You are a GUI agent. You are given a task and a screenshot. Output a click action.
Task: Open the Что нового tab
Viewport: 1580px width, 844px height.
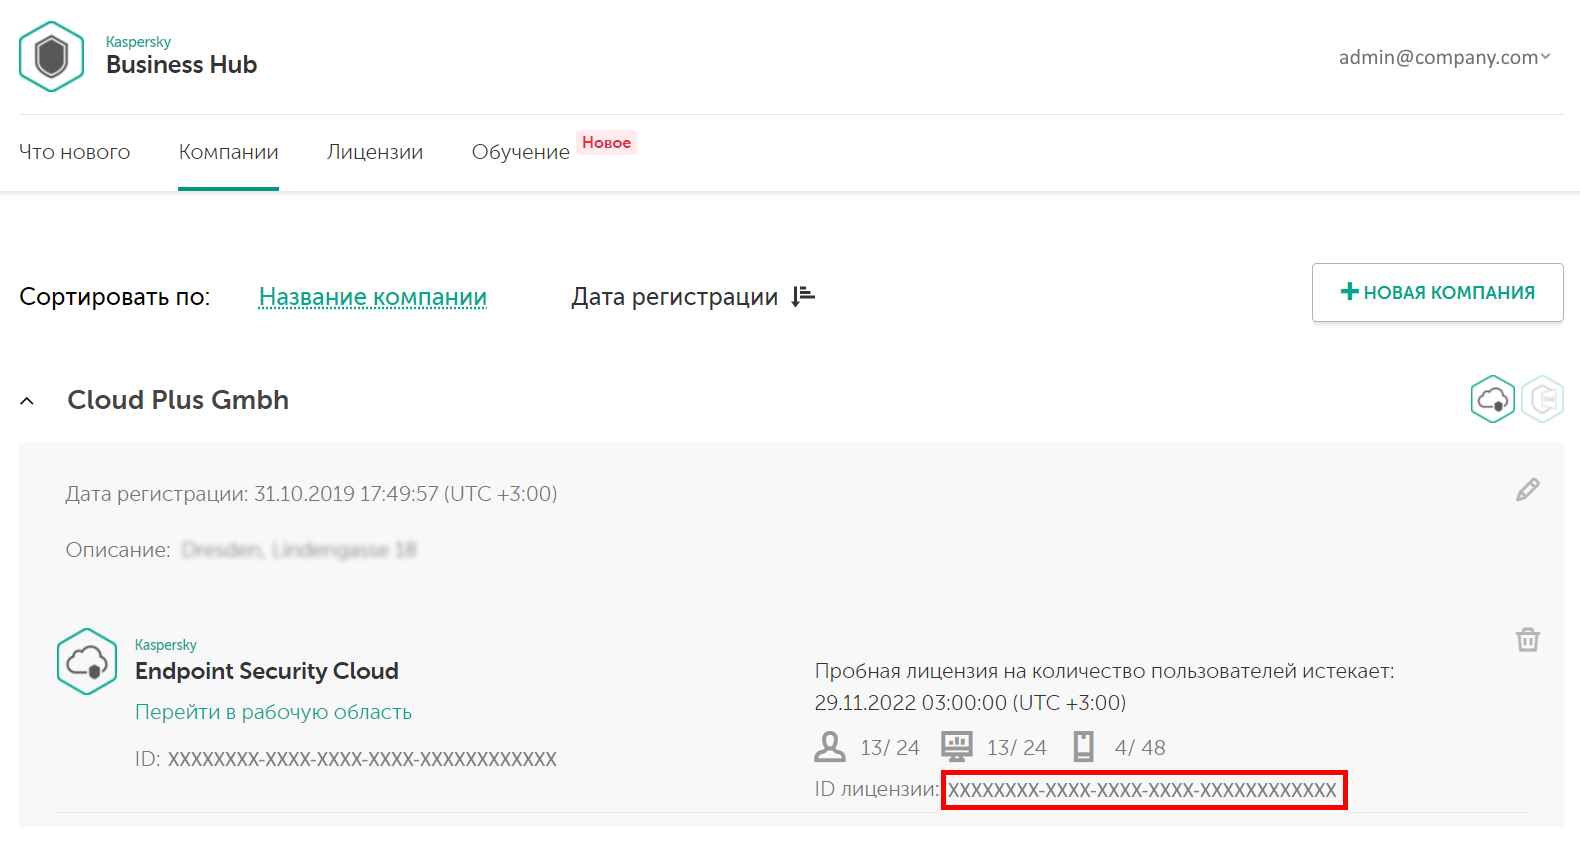[75, 152]
